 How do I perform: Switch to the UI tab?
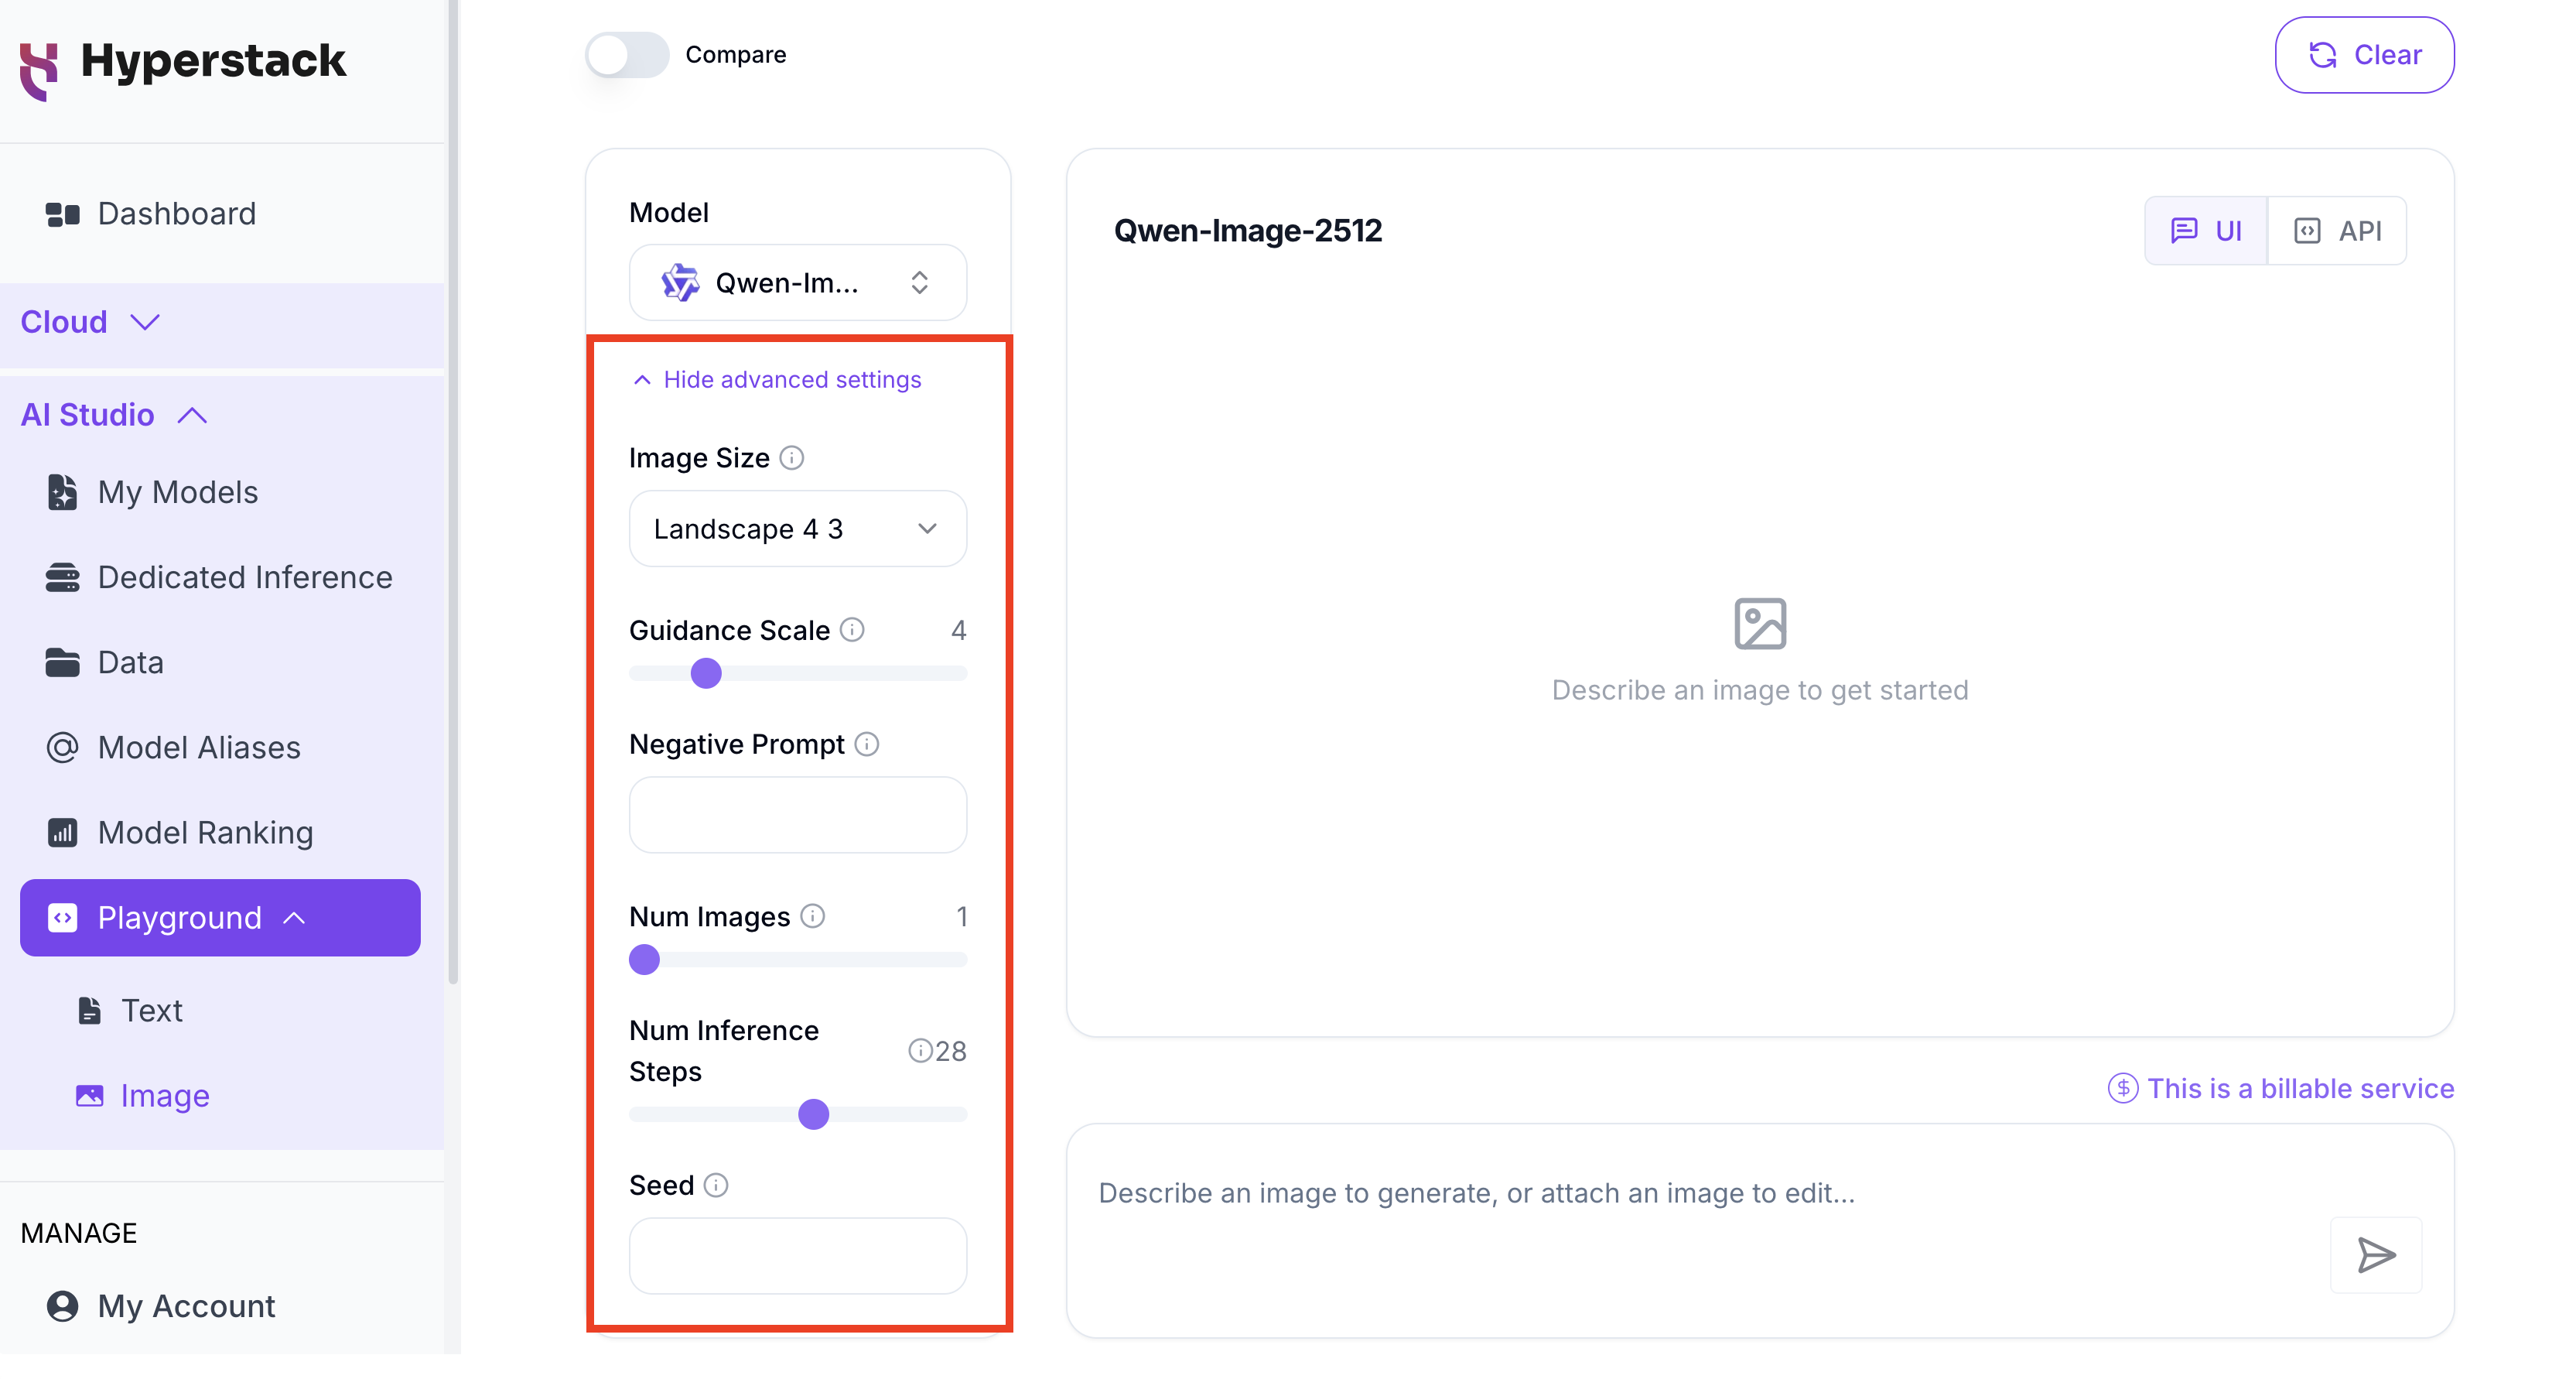[2205, 231]
